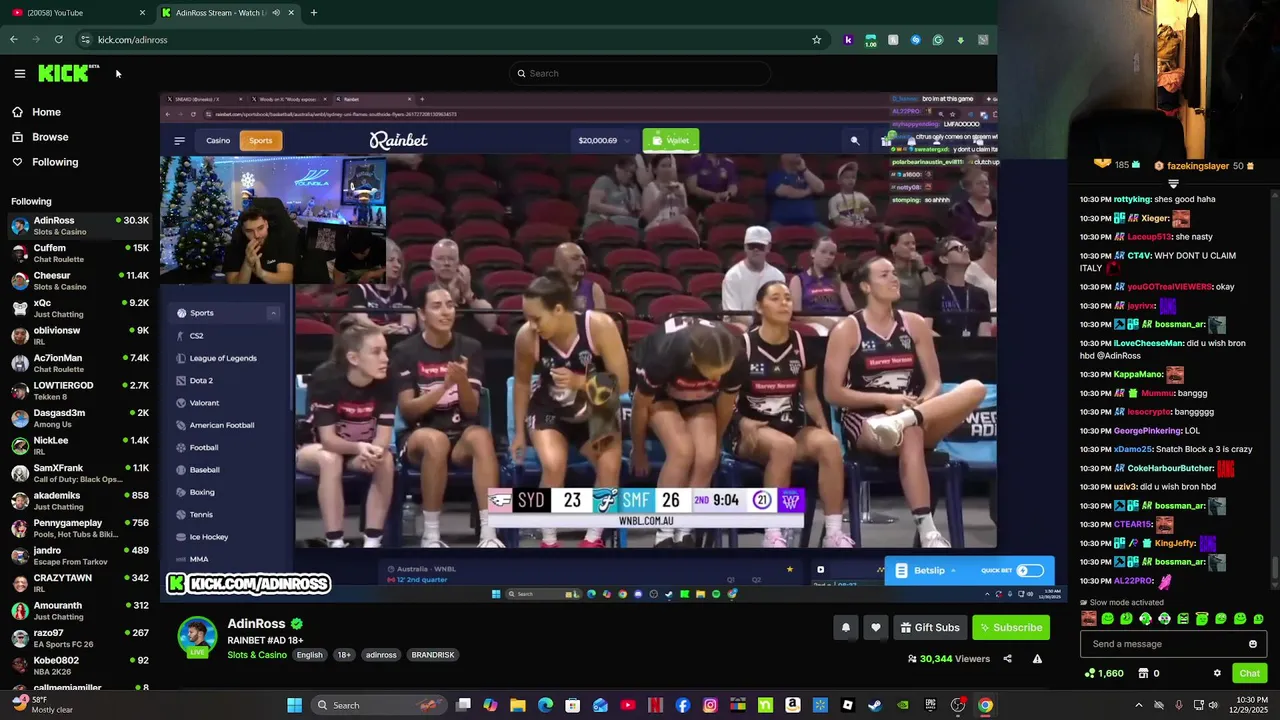Launch Steam from the taskbar
This screenshot has width=1280, height=720.
[x=875, y=705]
